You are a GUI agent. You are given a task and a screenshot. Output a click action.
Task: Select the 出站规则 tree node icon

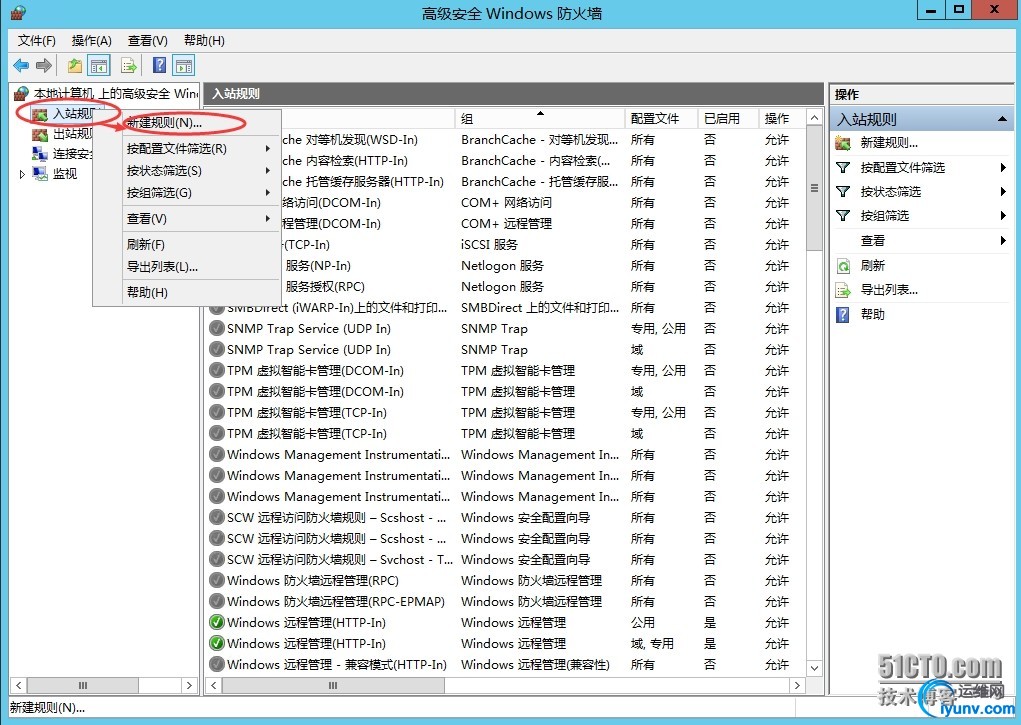(40, 134)
